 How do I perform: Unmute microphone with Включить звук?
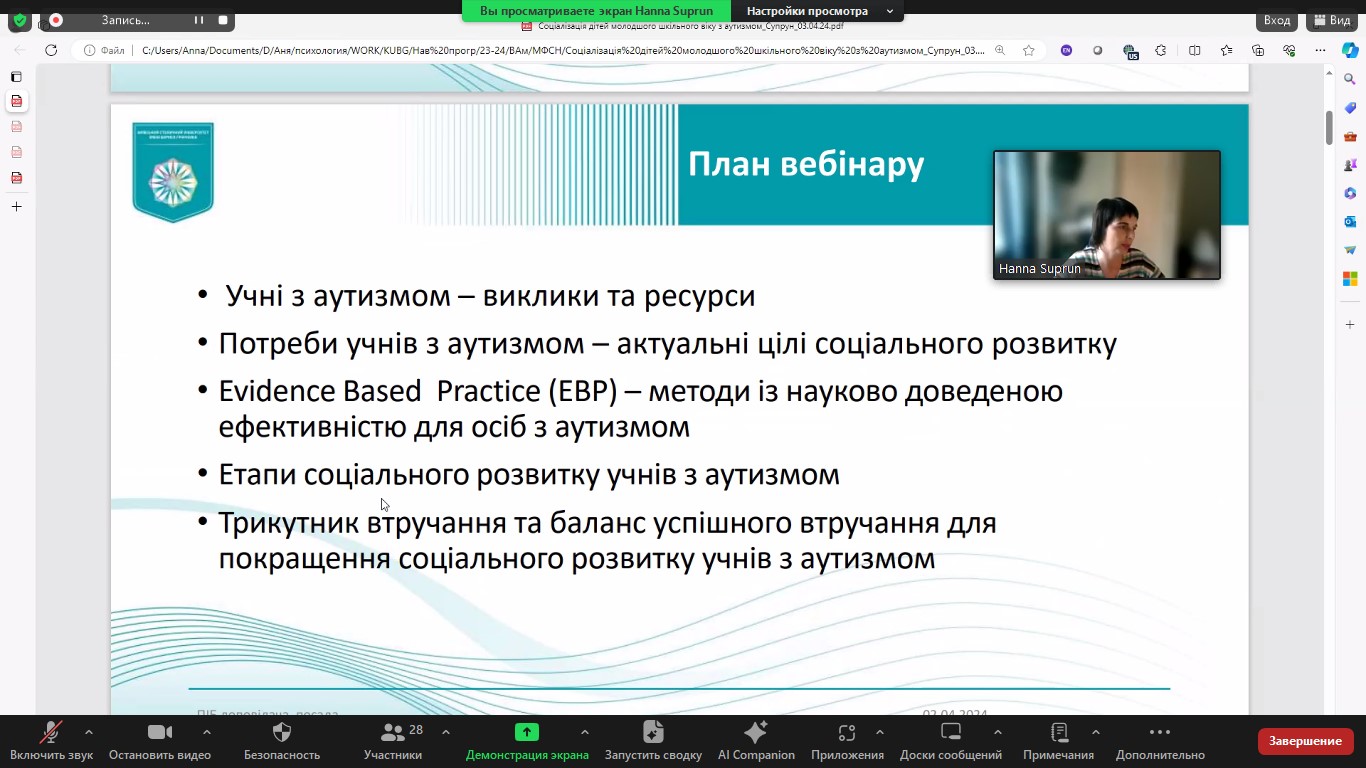tap(51, 733)
